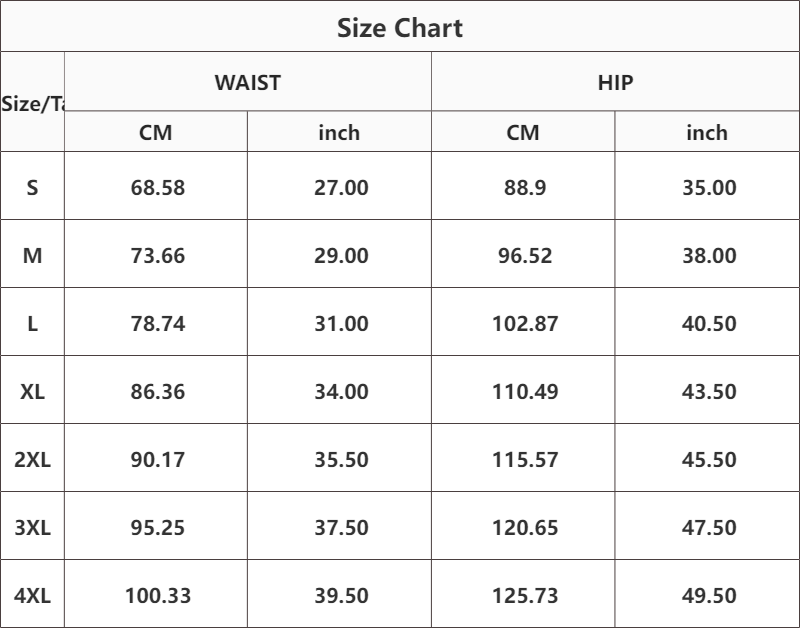The image size is (800, 628).
Task: Click the 2XL row label
Action: (32, 460)
